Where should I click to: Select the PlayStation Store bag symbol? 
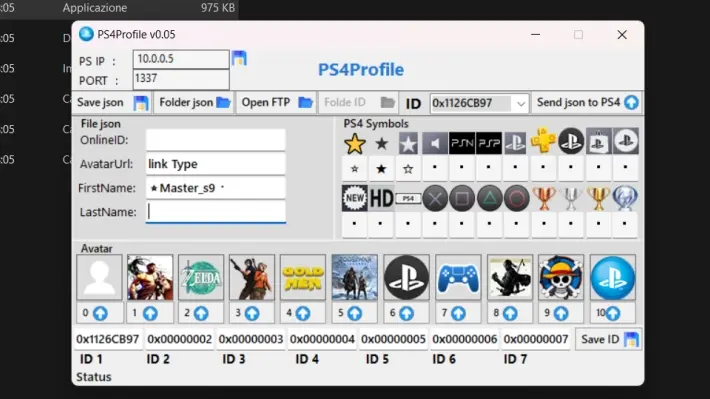click(x=599, y=141)
